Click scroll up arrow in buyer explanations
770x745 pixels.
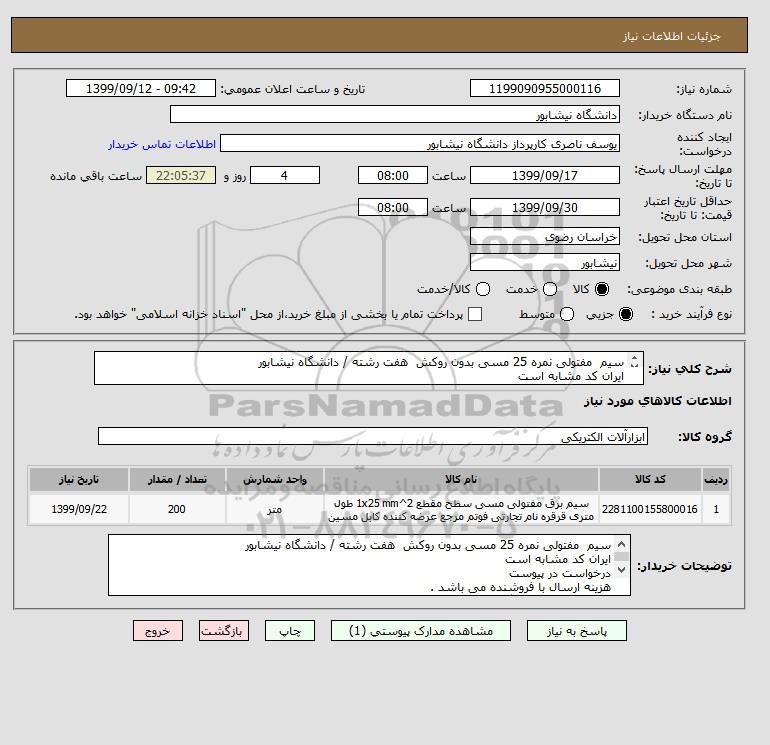[621, 545]
